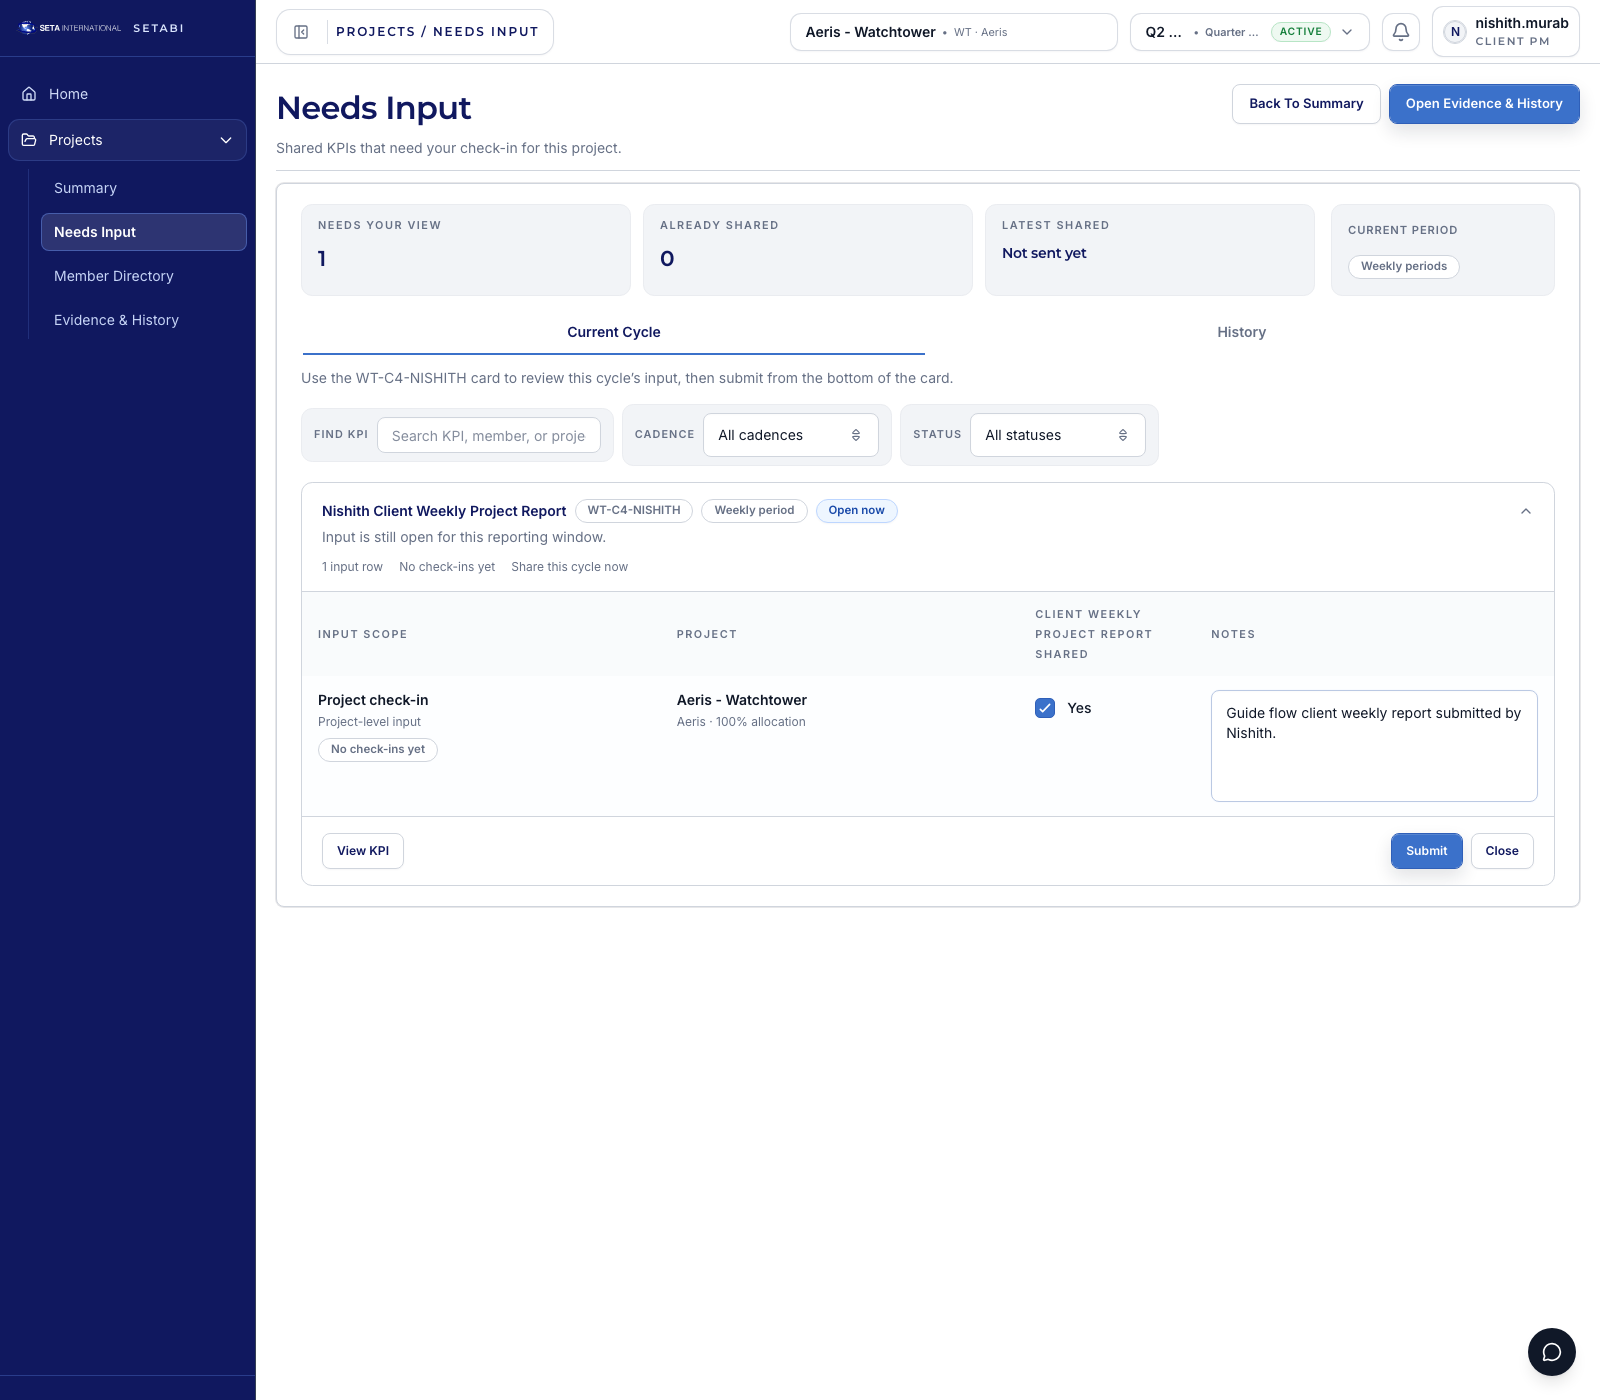Click the nishith.murab avatar icon
1600x1400 pixels.
coord(1455,31)
